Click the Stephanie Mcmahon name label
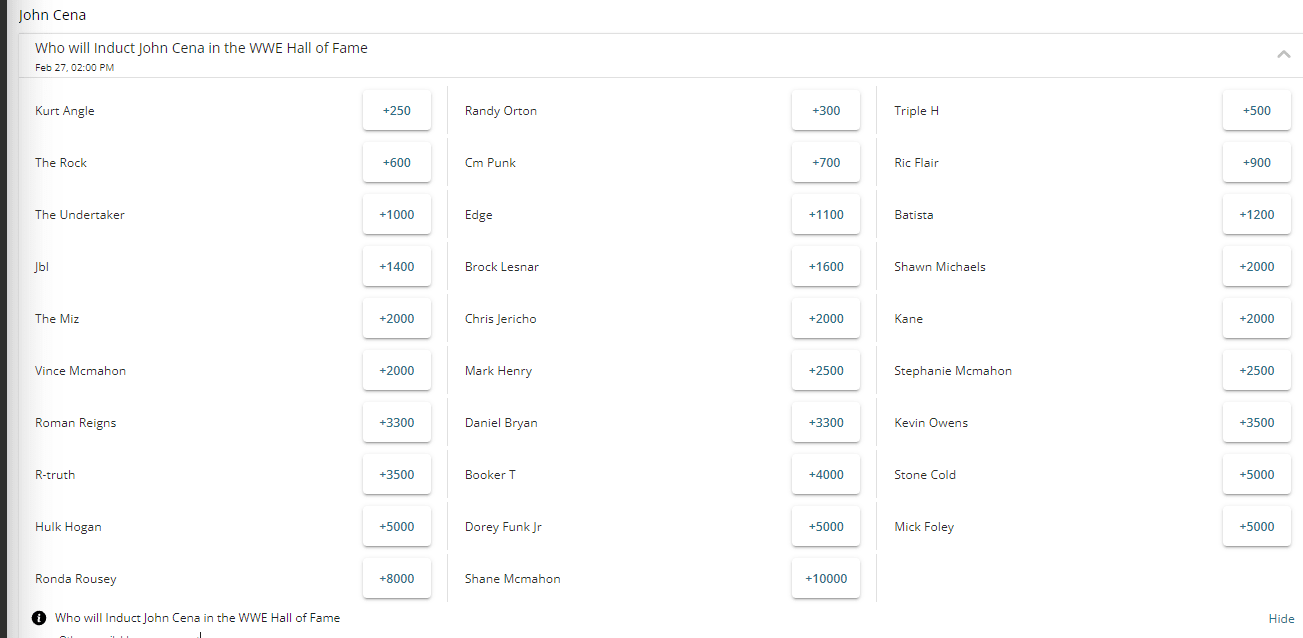The height and width of the screenshot is (638, 1303). pyautogui.click(x=953, y=371)
